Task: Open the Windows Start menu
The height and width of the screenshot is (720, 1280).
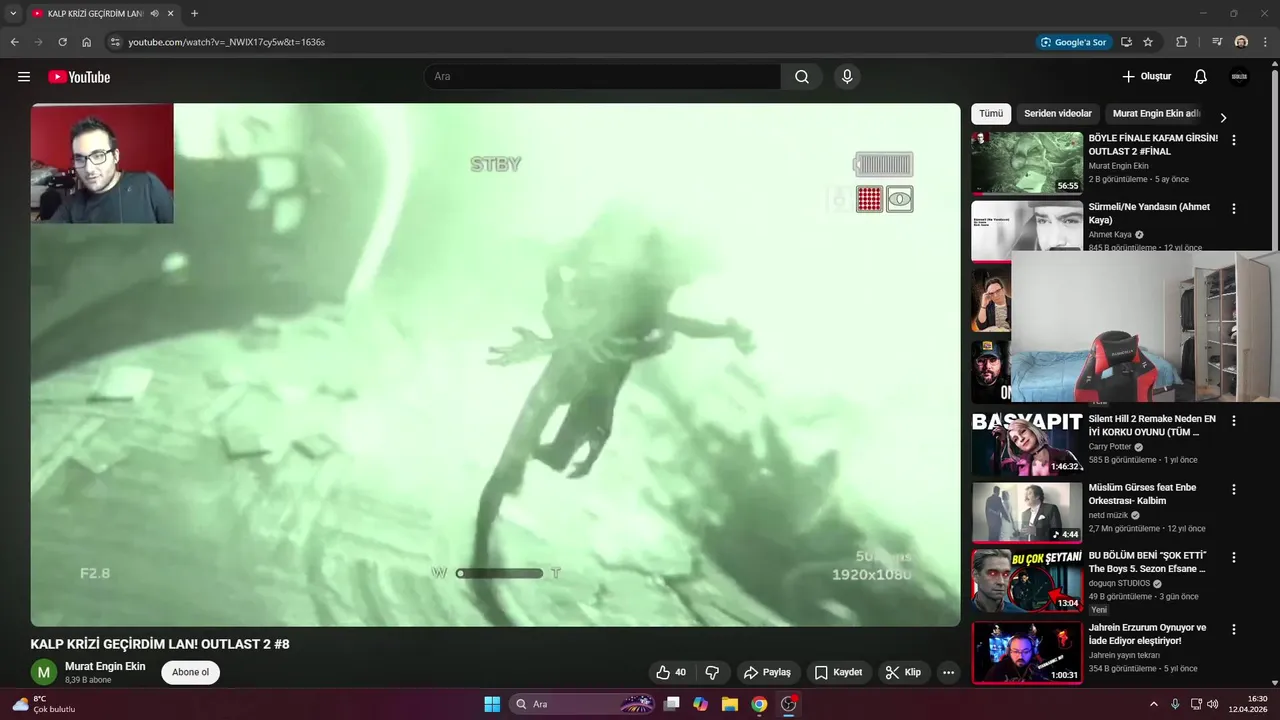Action: click(x=492, y=704)
